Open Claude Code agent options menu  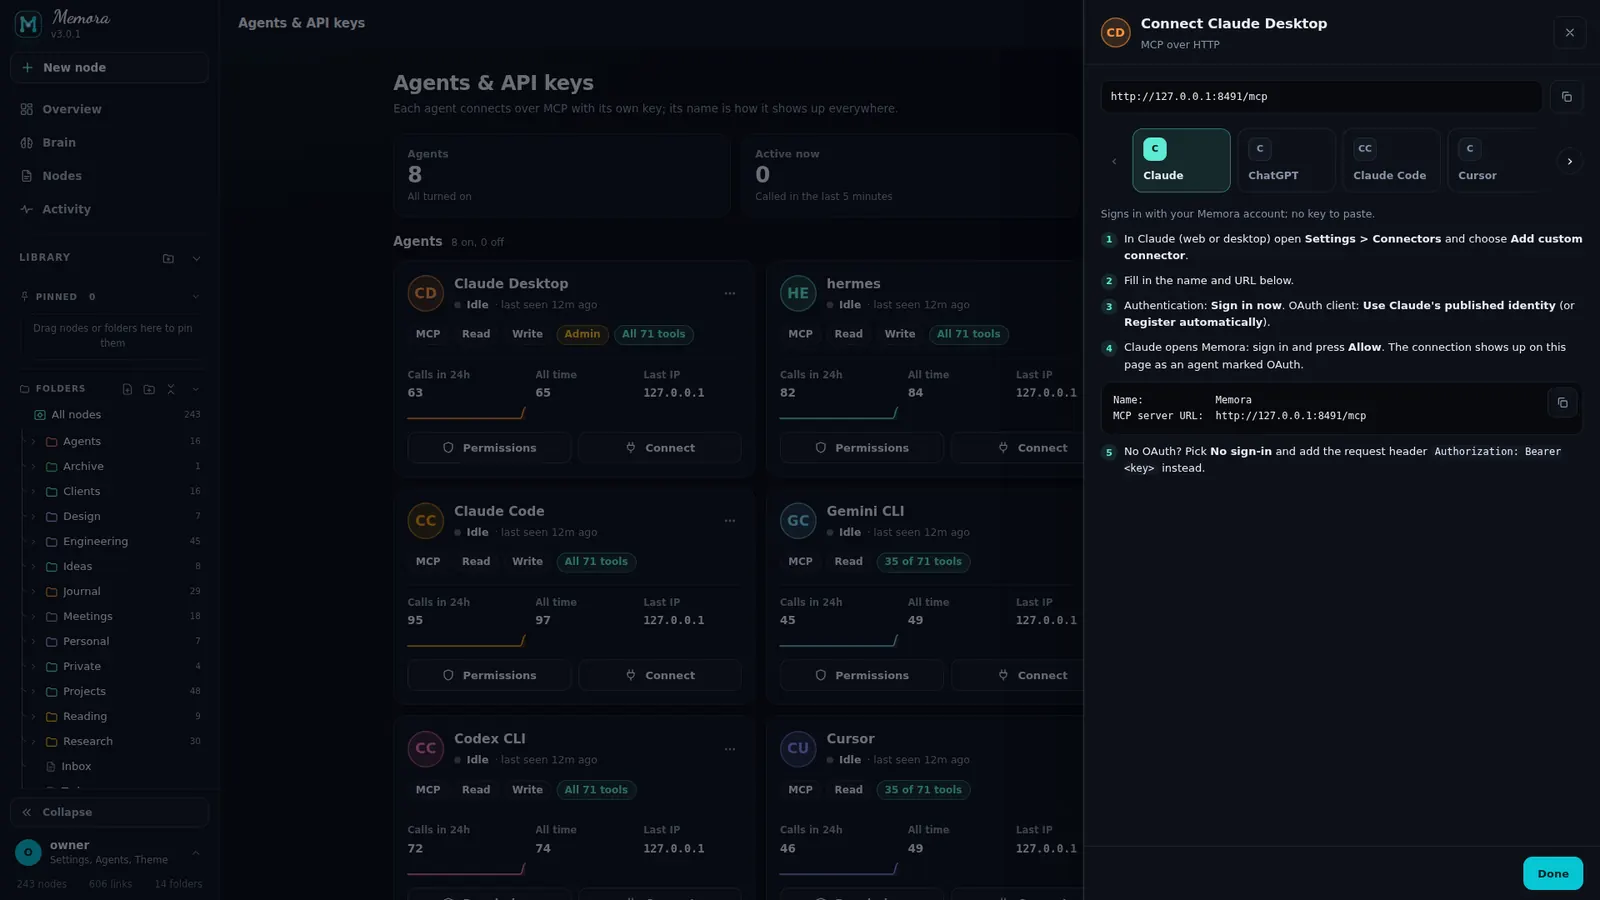click(730, 520)
